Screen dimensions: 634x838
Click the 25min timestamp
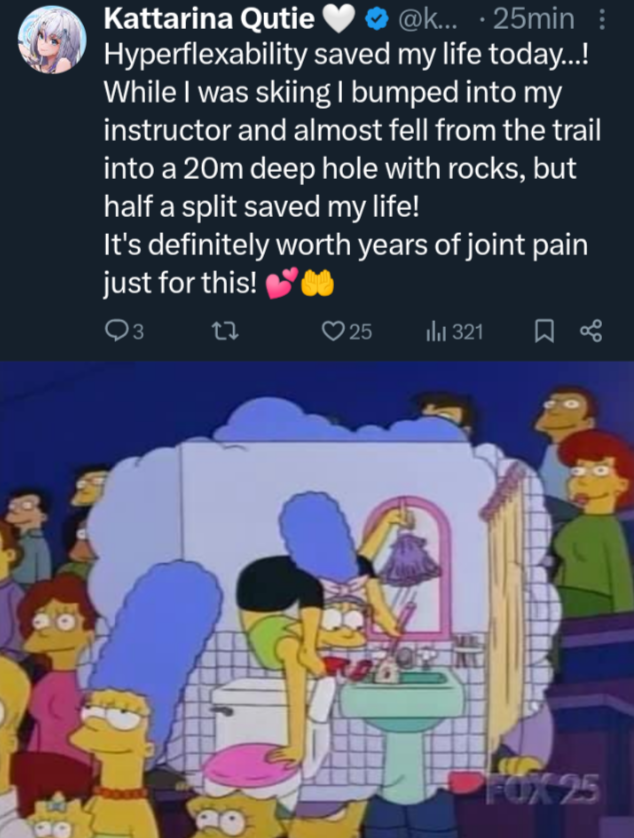pyautogui.click(x=534, y=19)
